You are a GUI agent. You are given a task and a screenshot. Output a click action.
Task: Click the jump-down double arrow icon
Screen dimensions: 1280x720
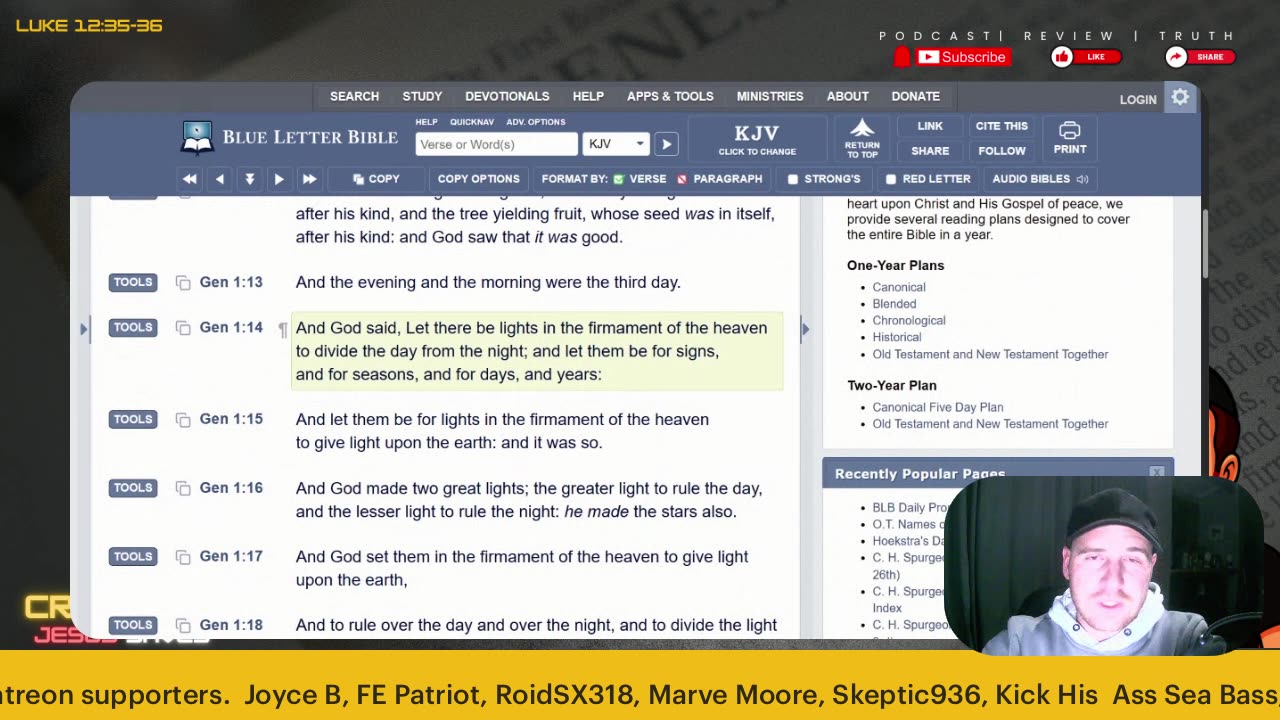click(250, 179)
